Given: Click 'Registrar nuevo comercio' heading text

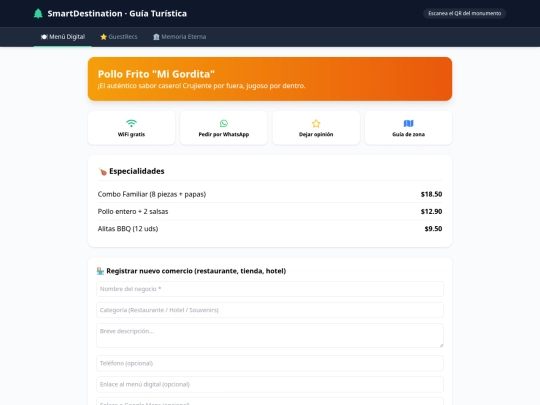Looking at the screenshot, I should [x=196, y=271].
